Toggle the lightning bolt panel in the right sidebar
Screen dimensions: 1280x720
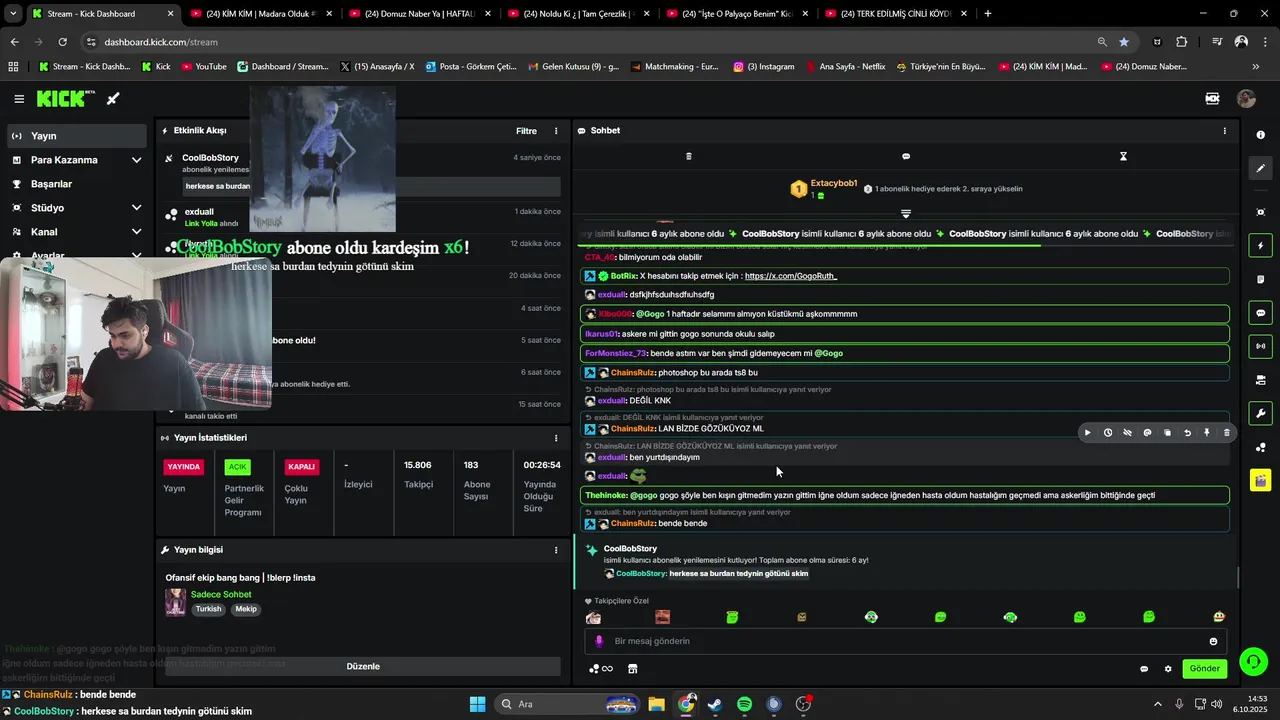point(1260,246)
